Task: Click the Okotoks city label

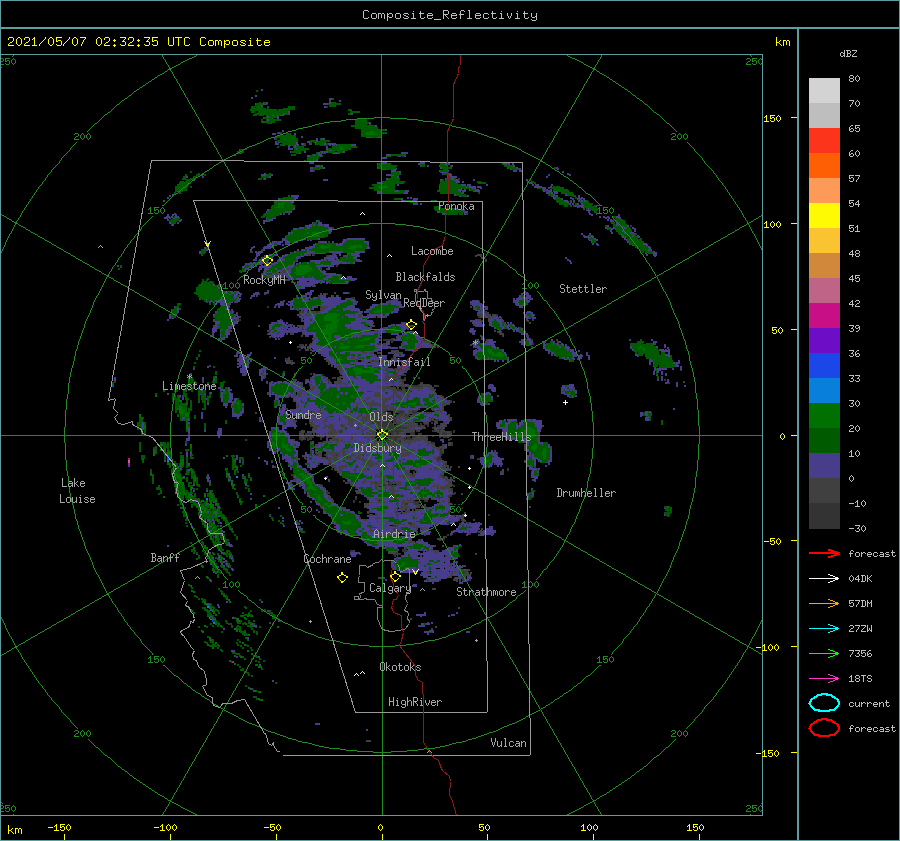Action: click(400, 667)
